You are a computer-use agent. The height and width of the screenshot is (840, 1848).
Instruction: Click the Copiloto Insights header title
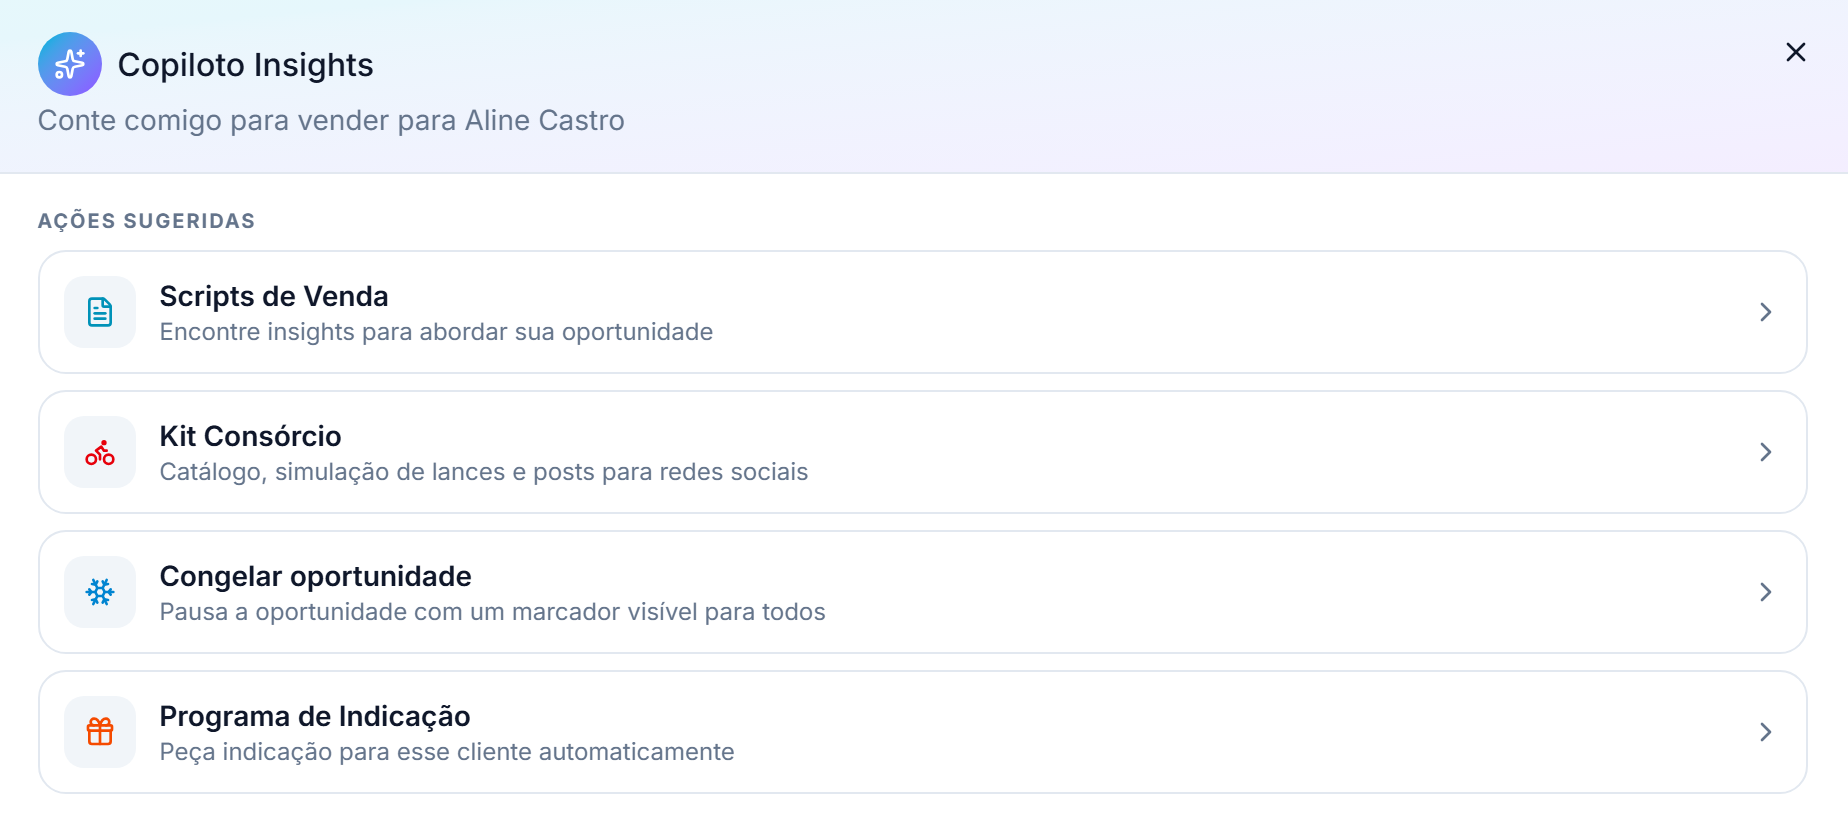pyautogui.click(x=246, y=65)
